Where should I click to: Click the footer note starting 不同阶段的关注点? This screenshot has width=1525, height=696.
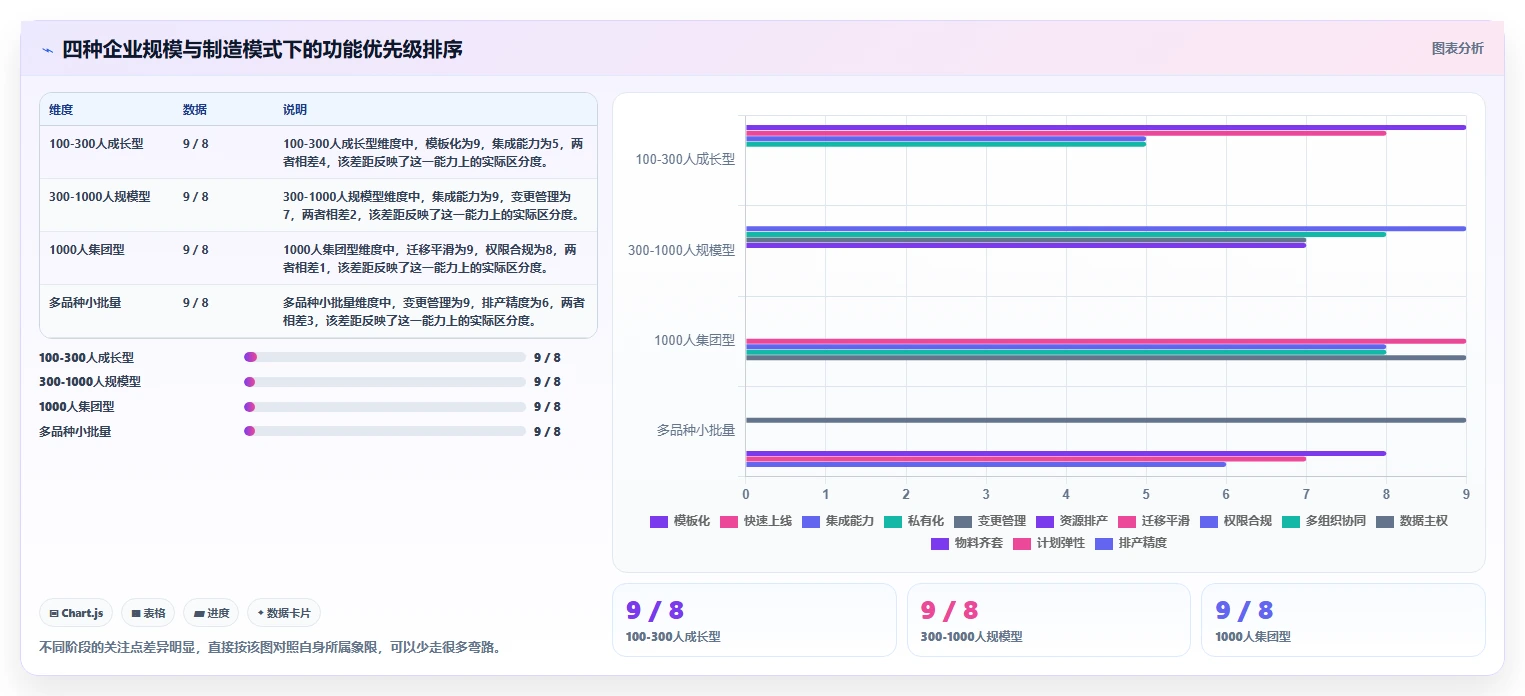270,647
